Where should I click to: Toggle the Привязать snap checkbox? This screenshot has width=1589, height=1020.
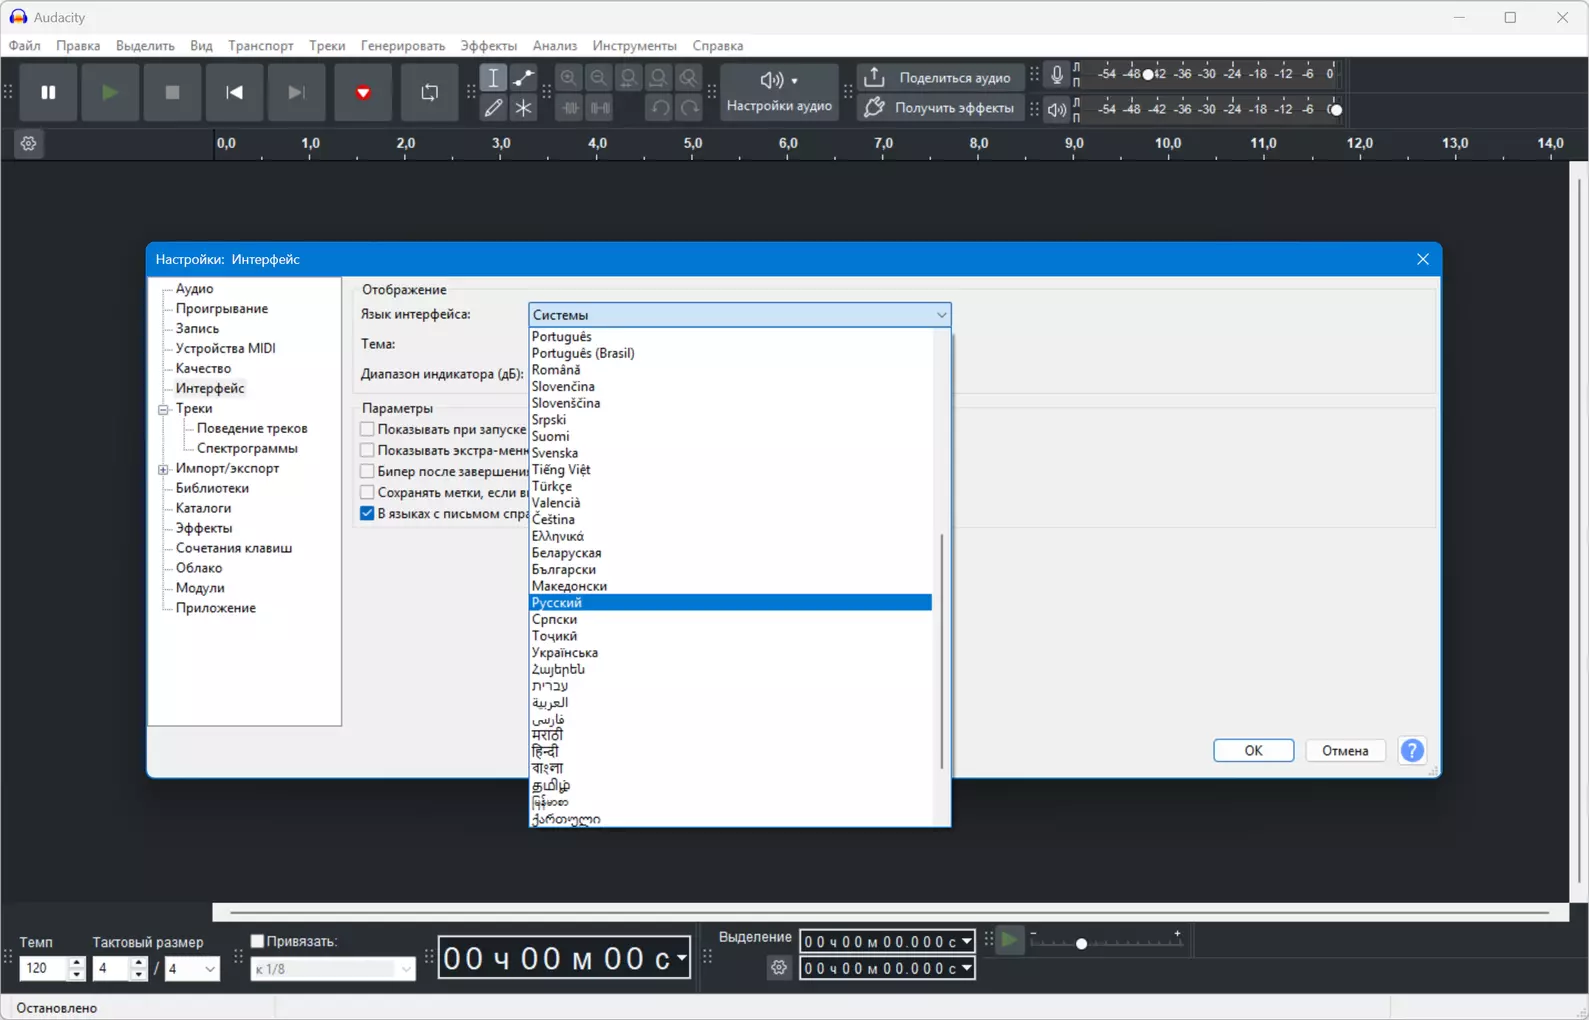[x=257, y=941]
